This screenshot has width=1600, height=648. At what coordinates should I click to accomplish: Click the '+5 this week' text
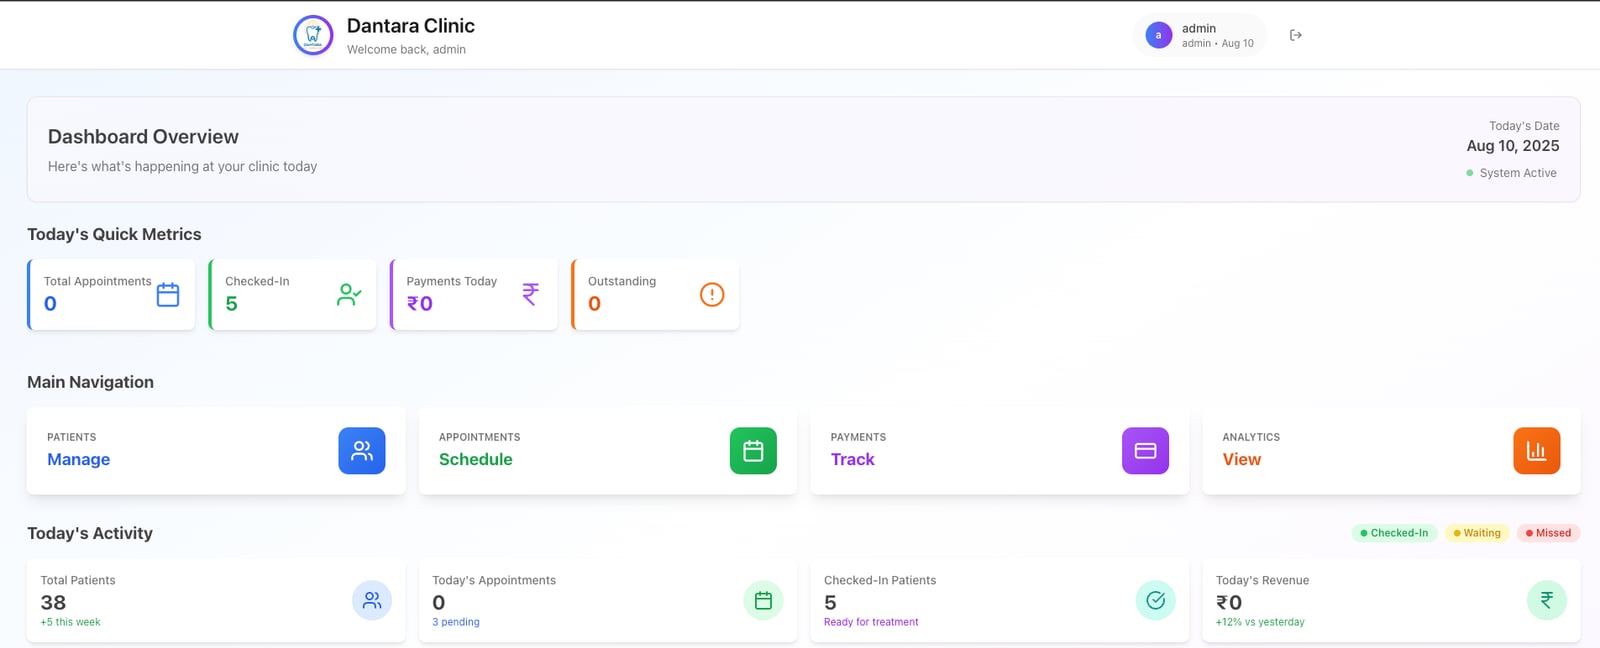70,622
